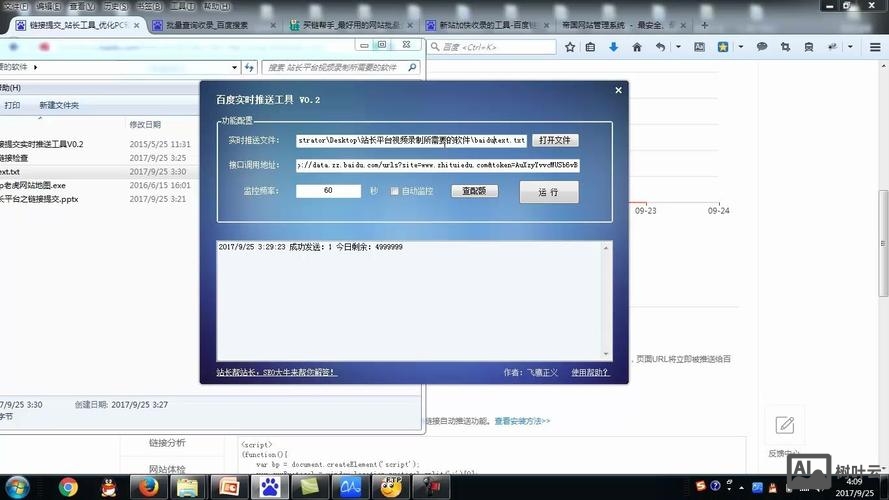Select folder 提交实时推送工具V0.2 in Explorer
The image size is (889, 500).
pyautogui.click(x=41, y=144)
